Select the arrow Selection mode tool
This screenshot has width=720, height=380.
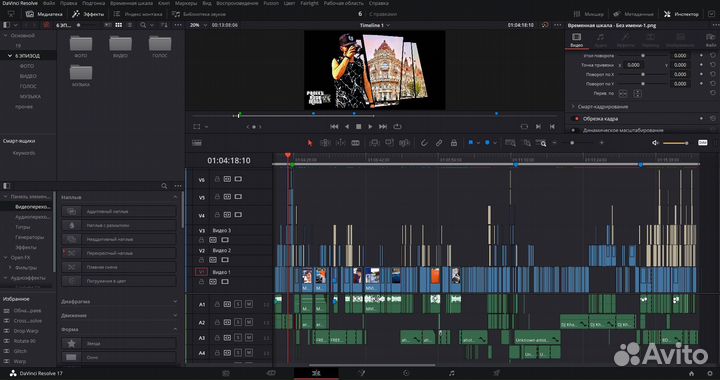[310, 143]
